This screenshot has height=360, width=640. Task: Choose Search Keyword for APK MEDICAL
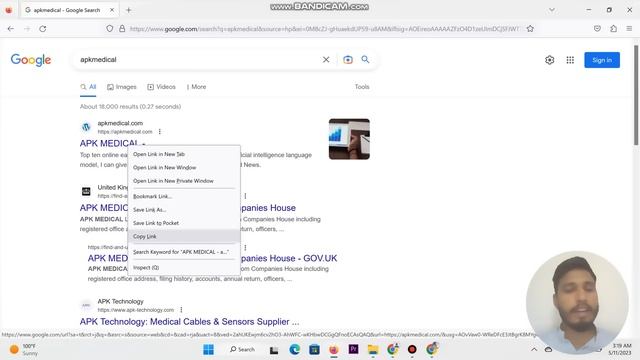(x=184, y=252)
